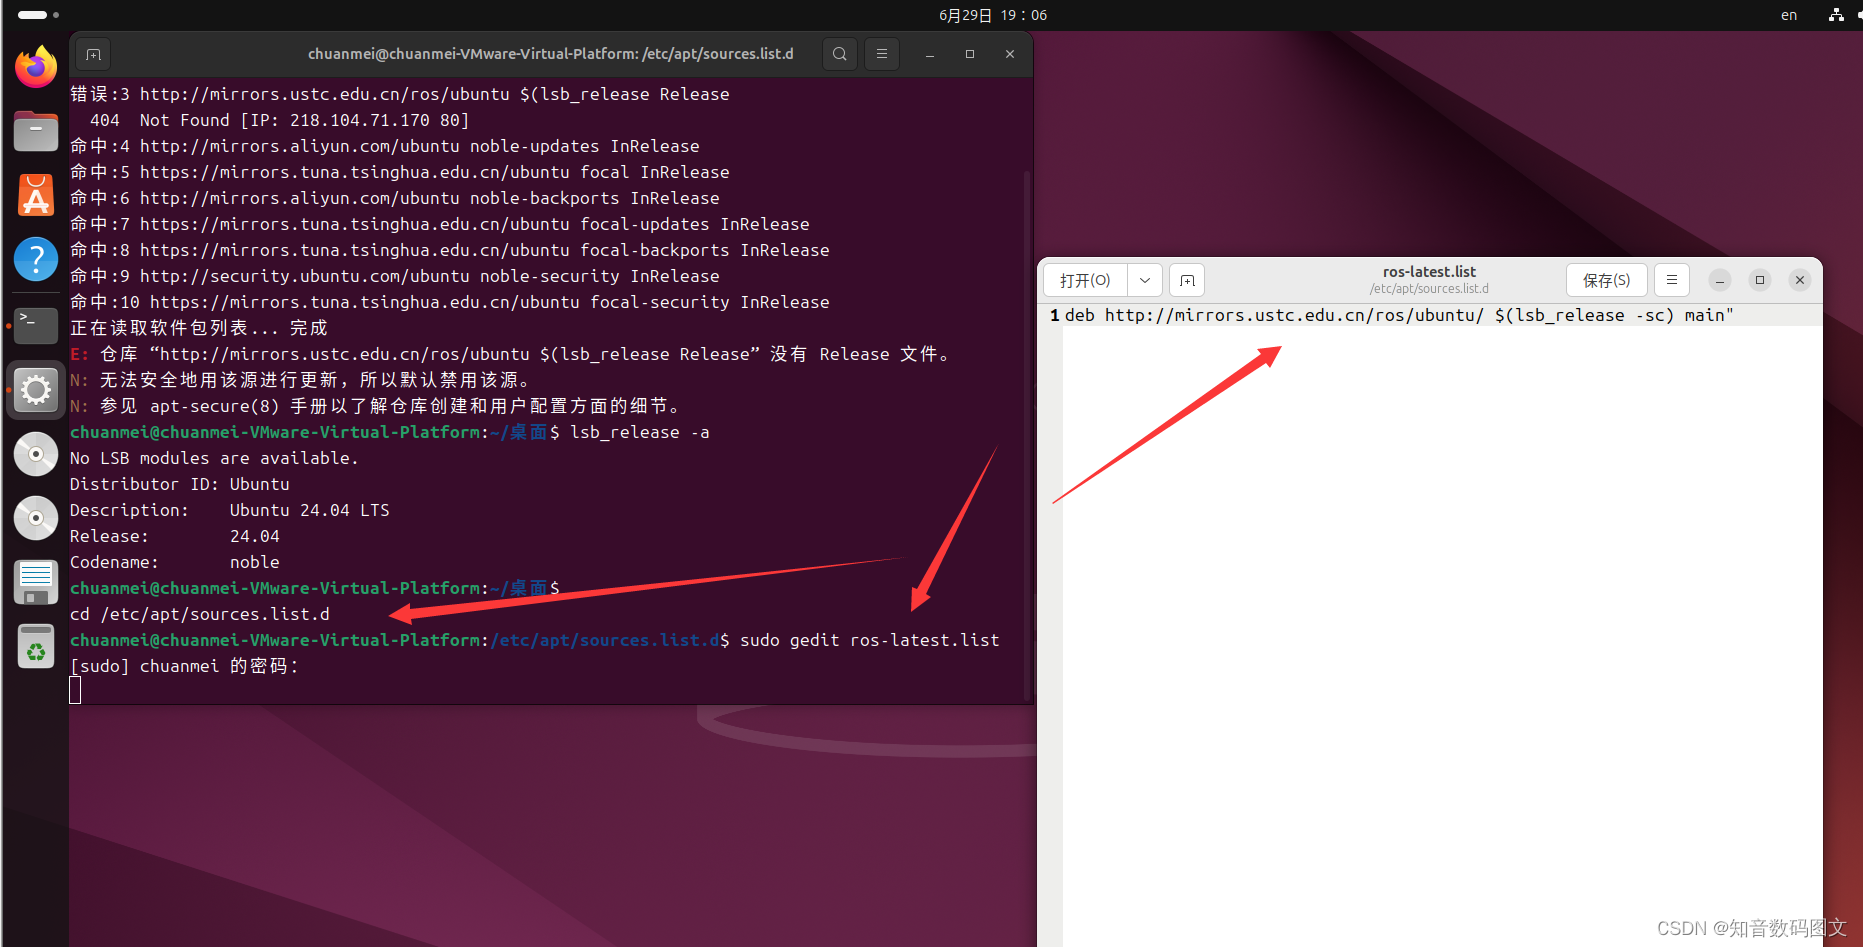Open the terminal hamburger menu

click(x=881, y=53)
